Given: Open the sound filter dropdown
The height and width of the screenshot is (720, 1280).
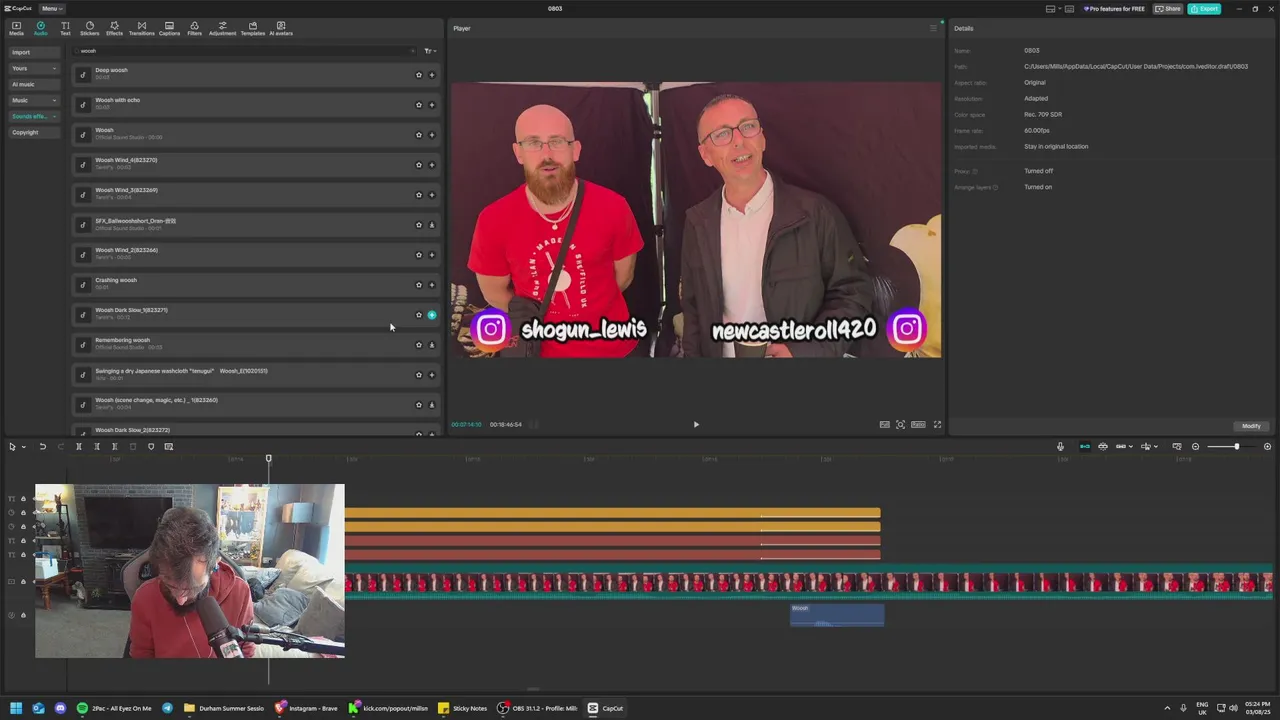Looking at the screenshot, I should click(429, 51).
